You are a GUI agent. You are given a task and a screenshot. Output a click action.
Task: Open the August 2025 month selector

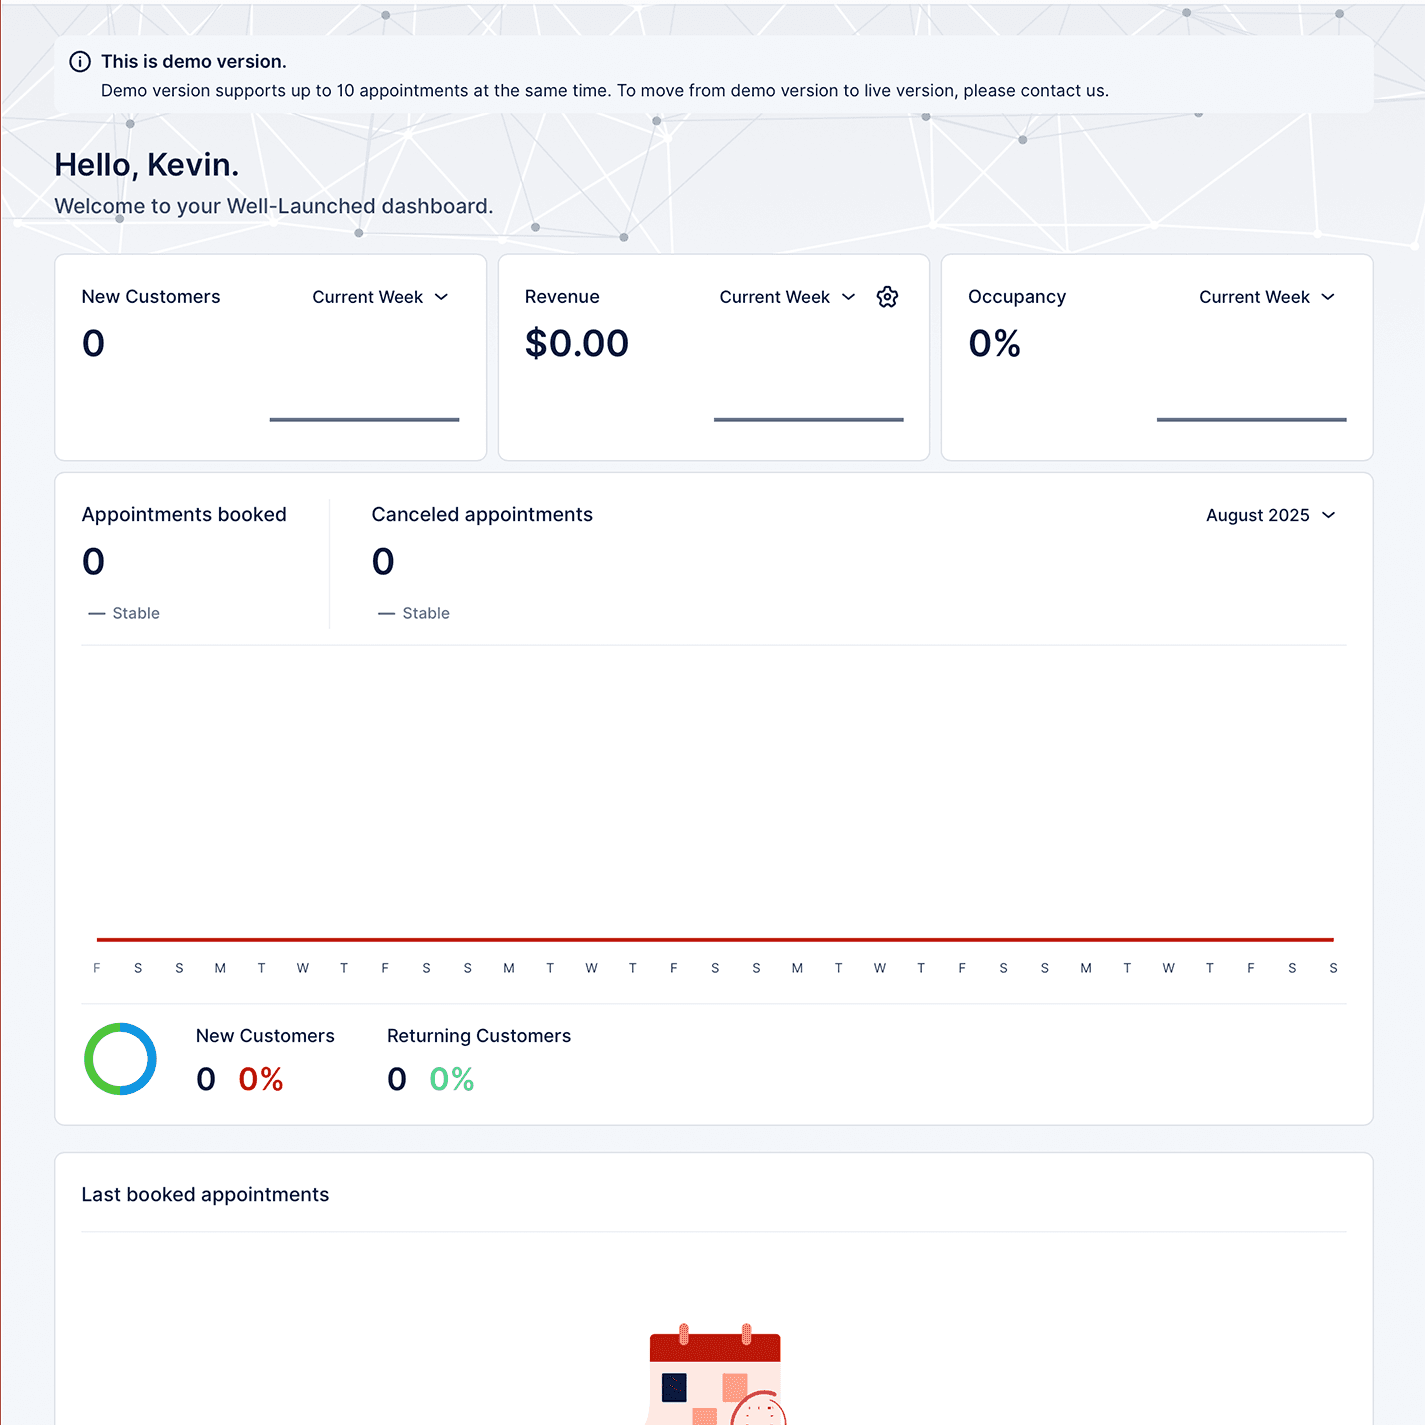click(x=1270, y=515)
